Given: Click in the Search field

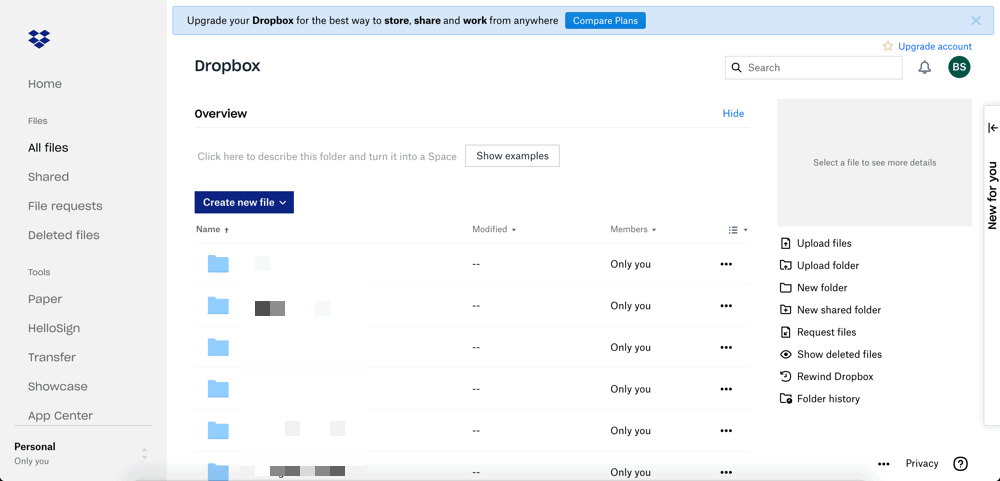Looking at the screenshot, I should tap(814, 68).
